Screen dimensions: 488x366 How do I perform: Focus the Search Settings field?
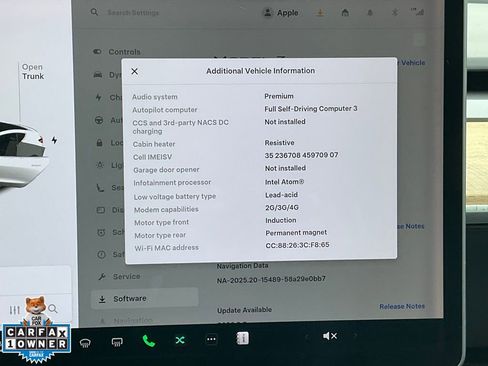133,13
